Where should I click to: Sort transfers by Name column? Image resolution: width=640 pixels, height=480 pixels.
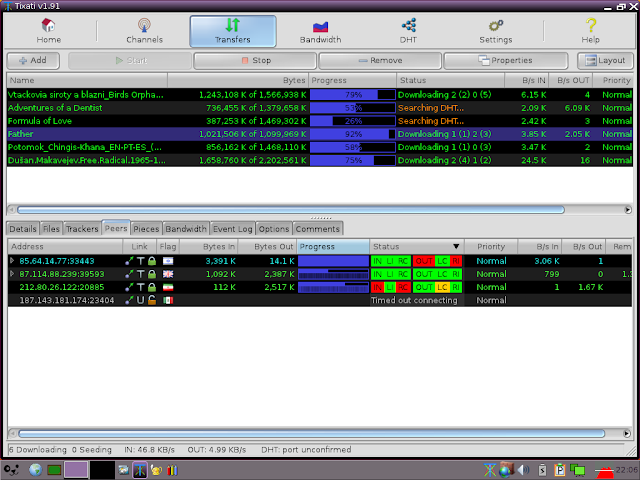(x=87, y=80)
